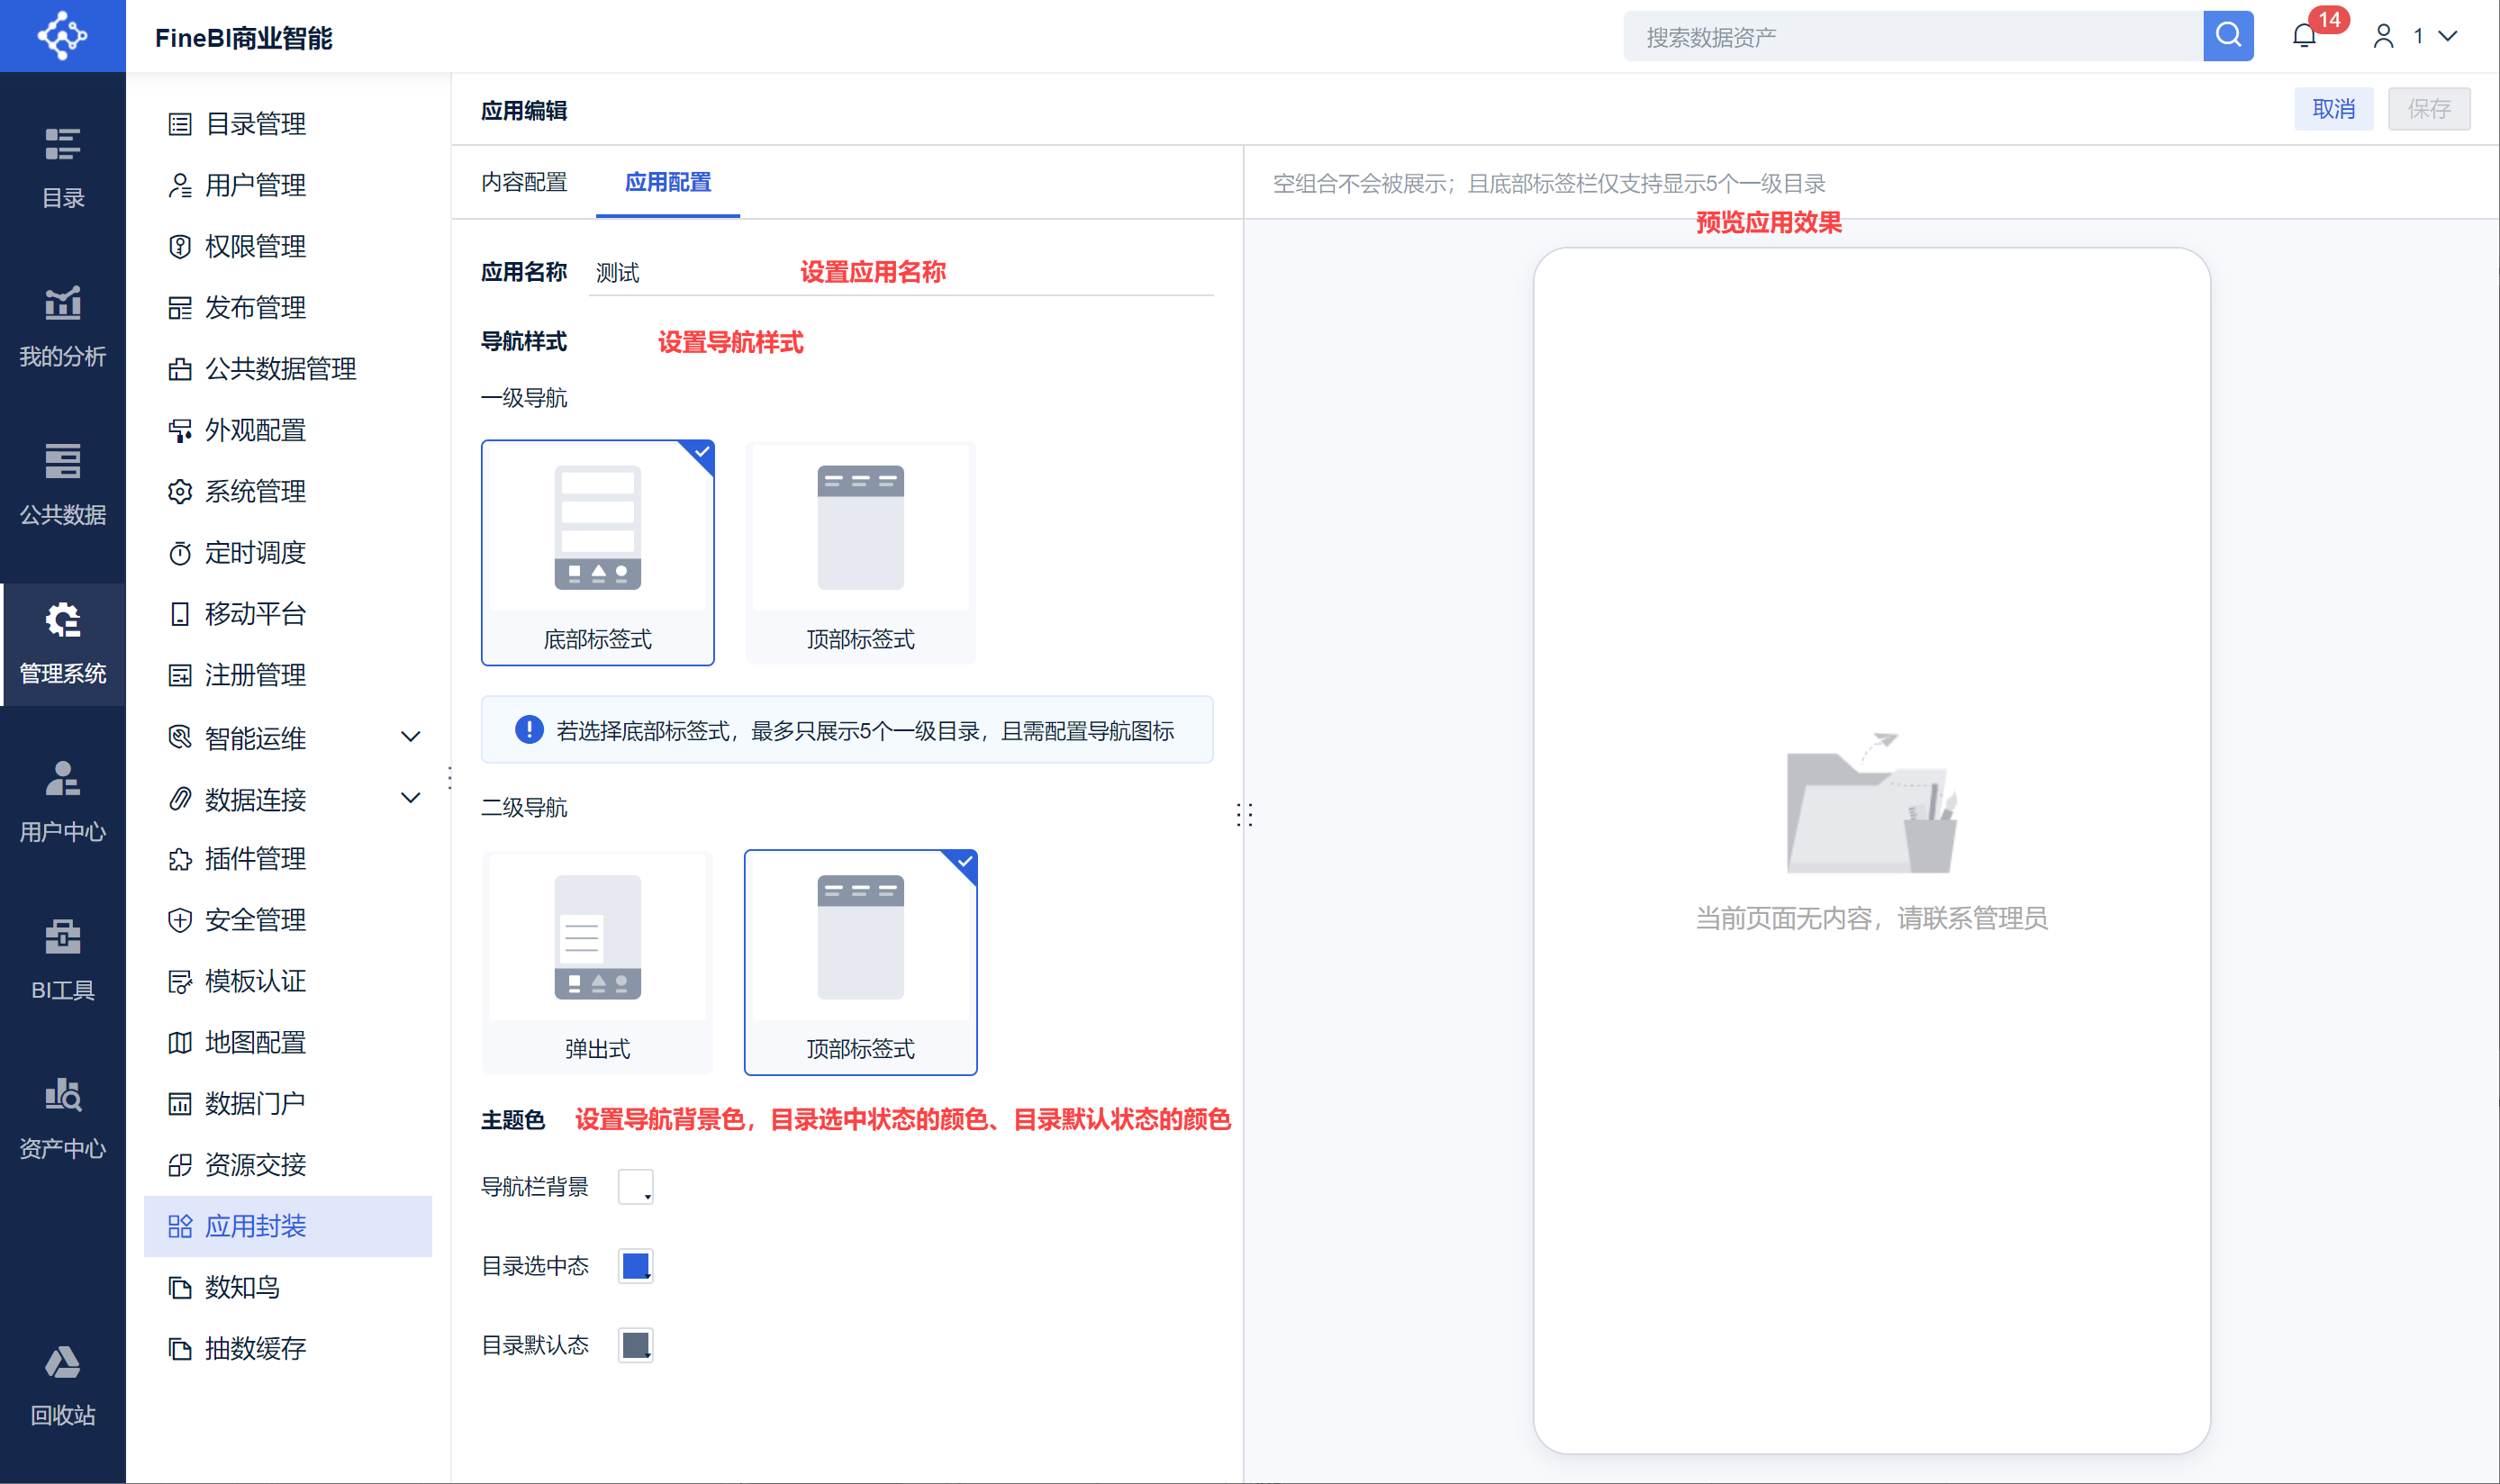The width and height of the screenshot is (2500, 1484).
Task: Open the notifications bell icon
Action: (2304, 36)
